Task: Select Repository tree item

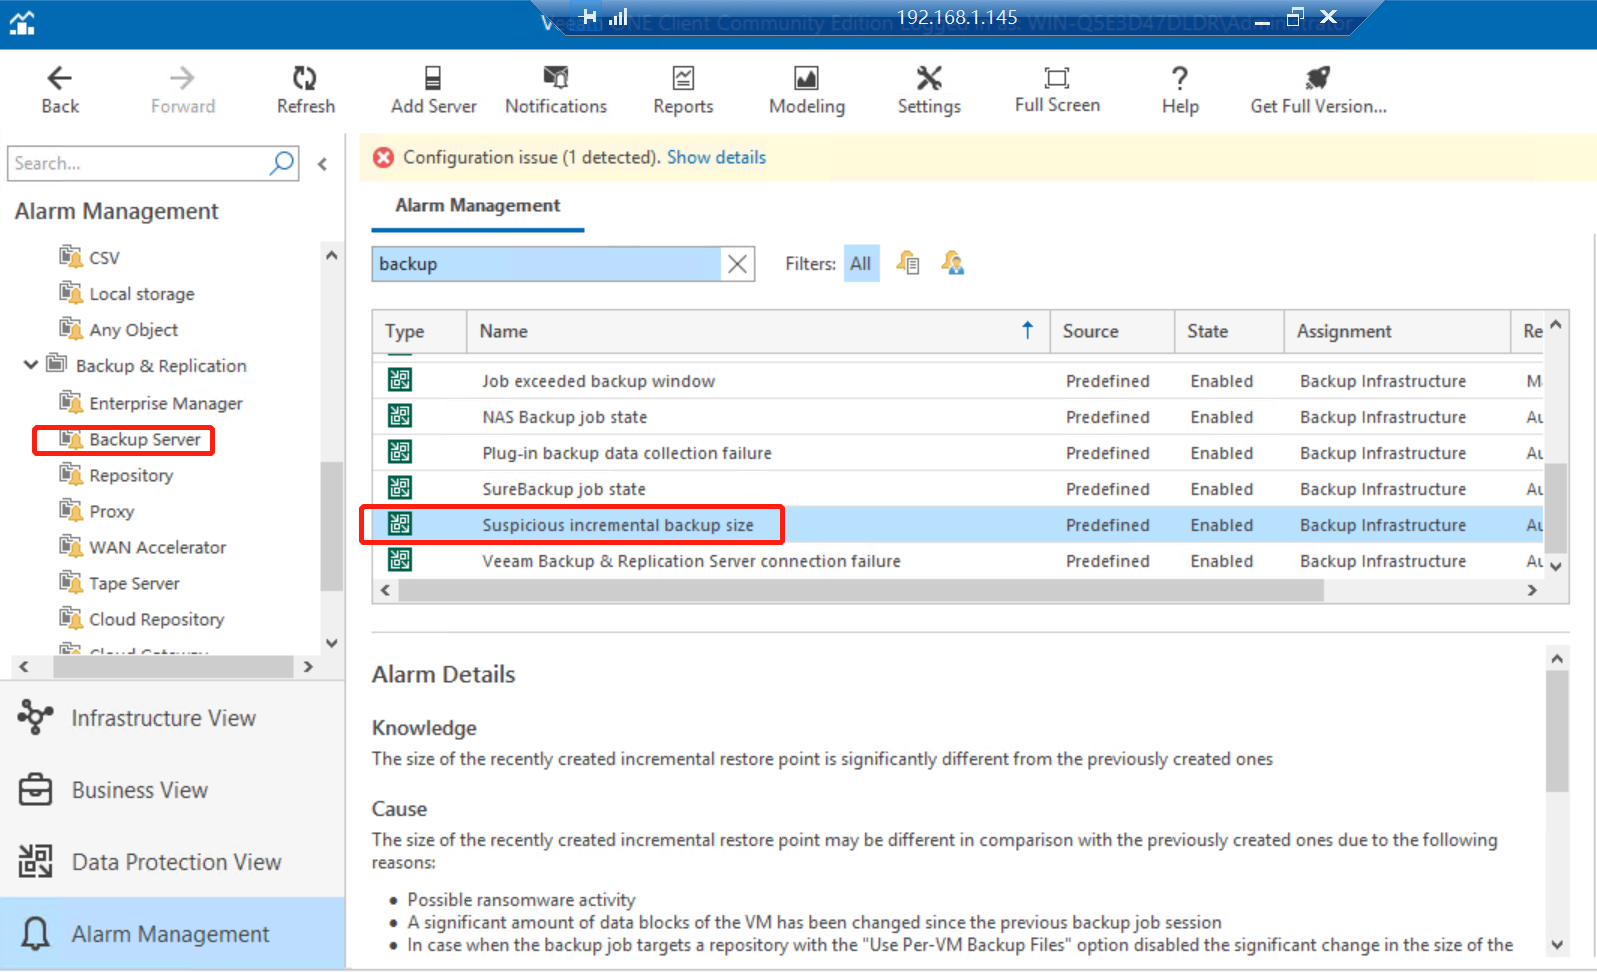Action: pyautogui.click(x=131, y=475)
